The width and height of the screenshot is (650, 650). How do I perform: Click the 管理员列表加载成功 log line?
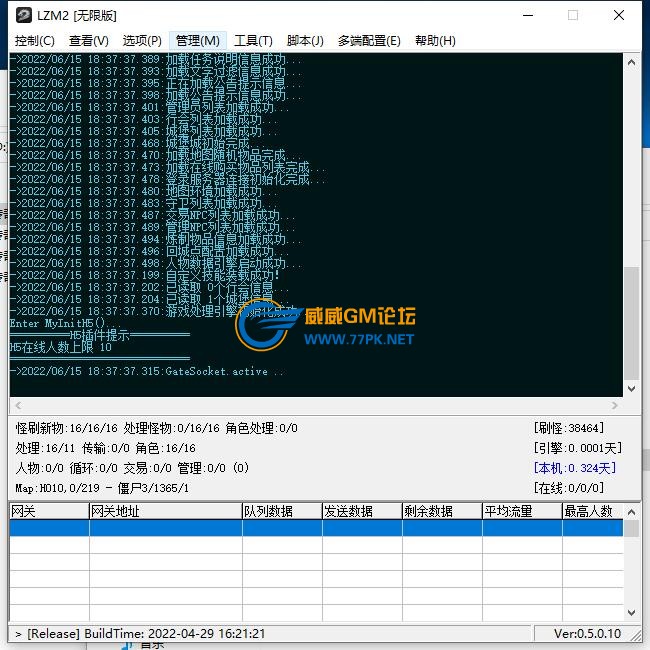(x=150, y=107)
